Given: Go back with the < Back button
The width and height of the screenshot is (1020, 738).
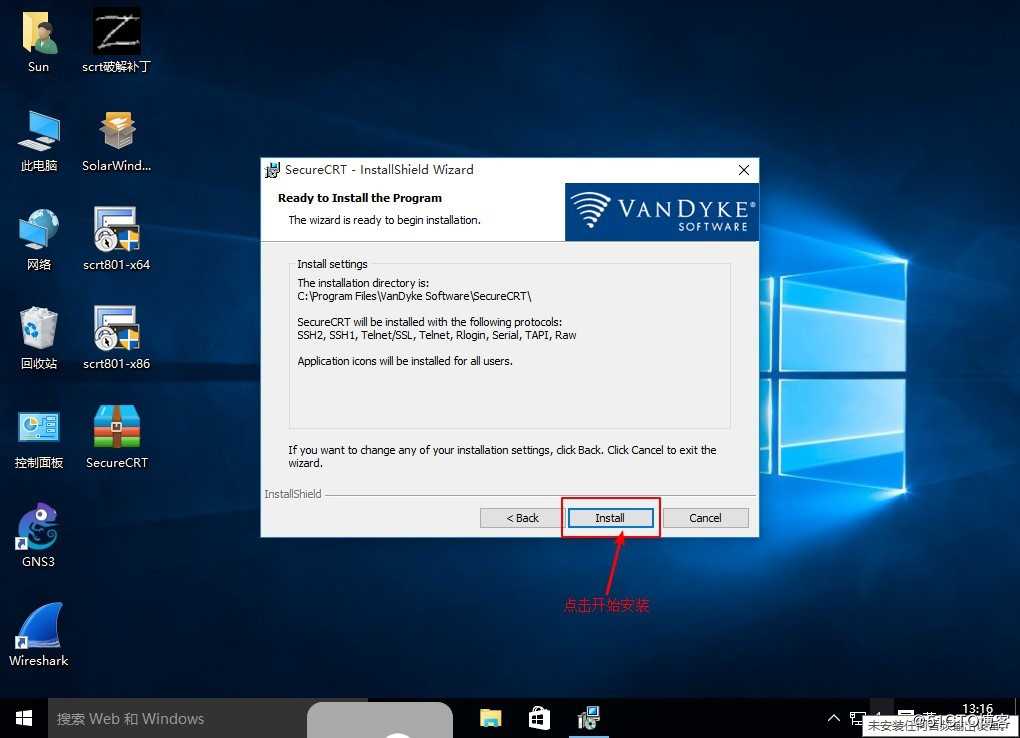Looking at the screenshot, I should tap(522, 518).
